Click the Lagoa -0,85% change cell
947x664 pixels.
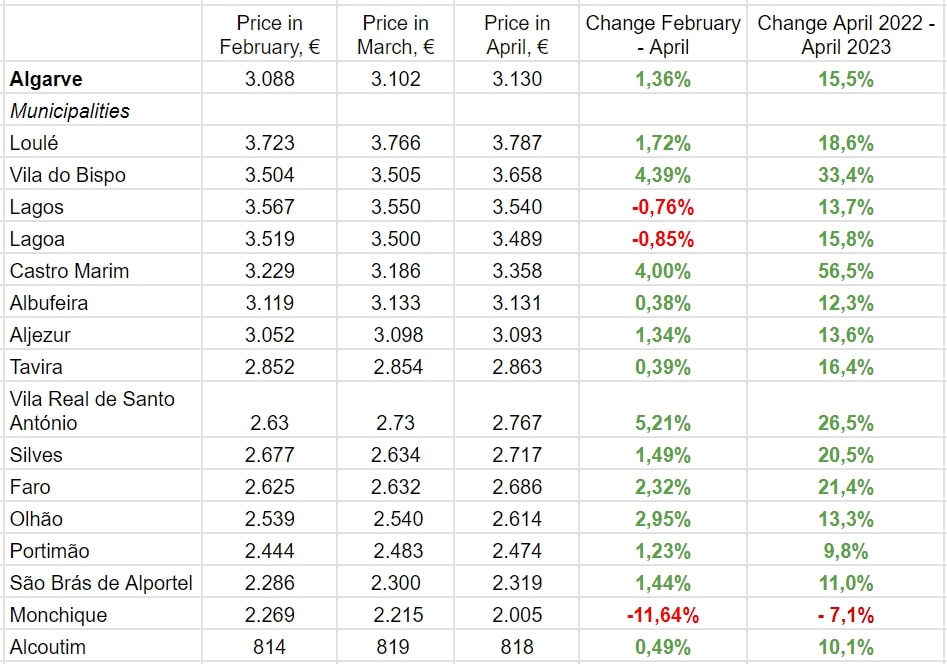(663, 239)
